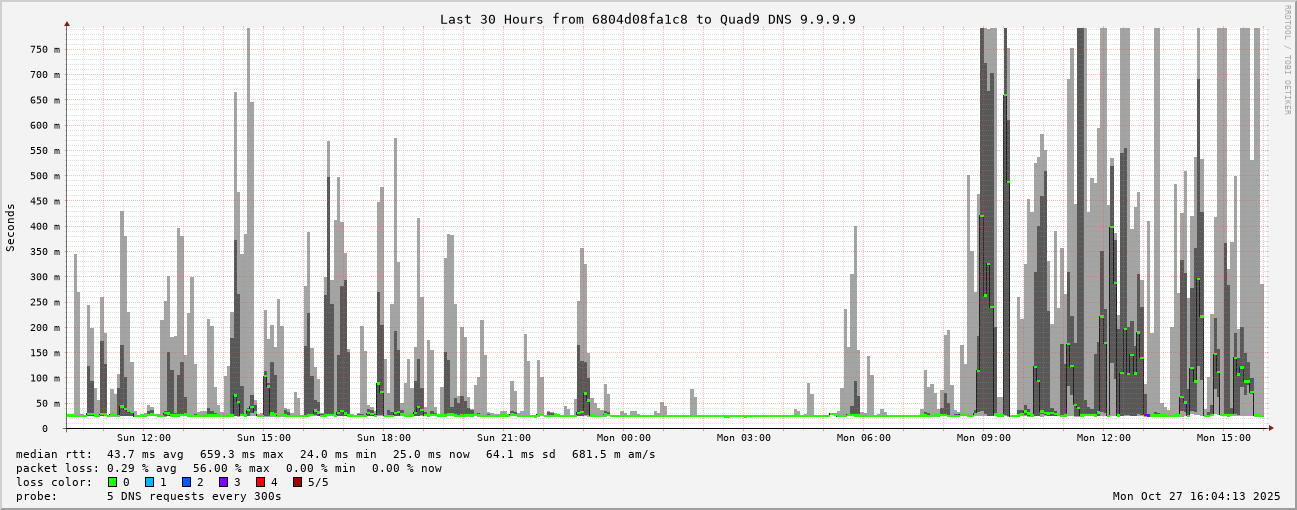Select the Sun 12:00 time axis label
Viewport: 1297px width, 510px height.
pyautogui.click(x=143, y=438)
